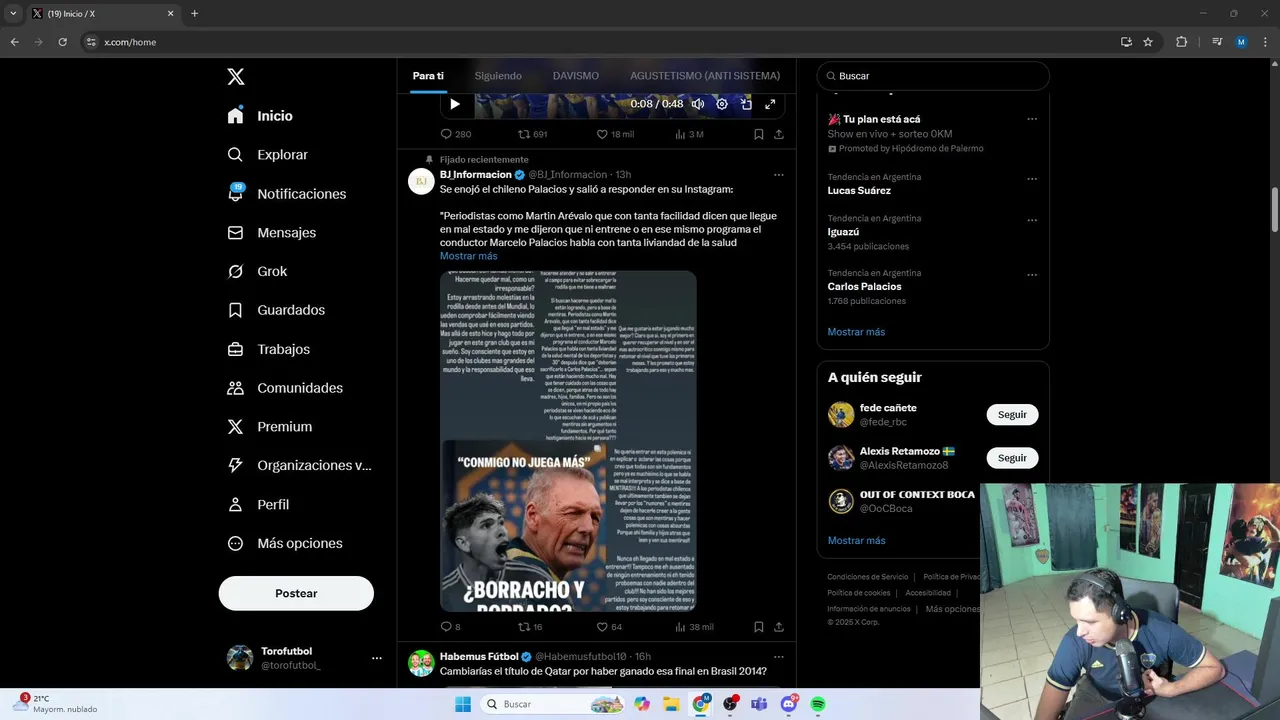Open more options for Carlos Palacios trend
1280x720 pixels.
(x=1032, y=275)
